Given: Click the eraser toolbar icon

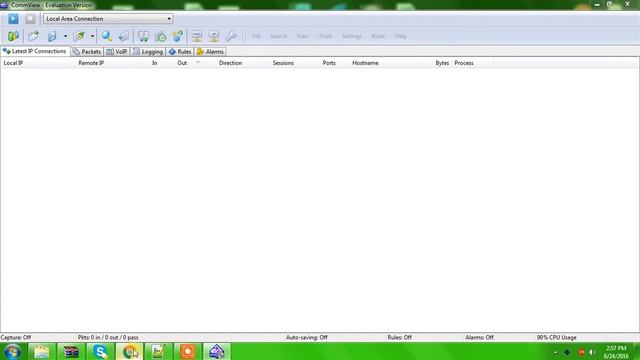Looking at the screenshot, I should pos(124,36).
